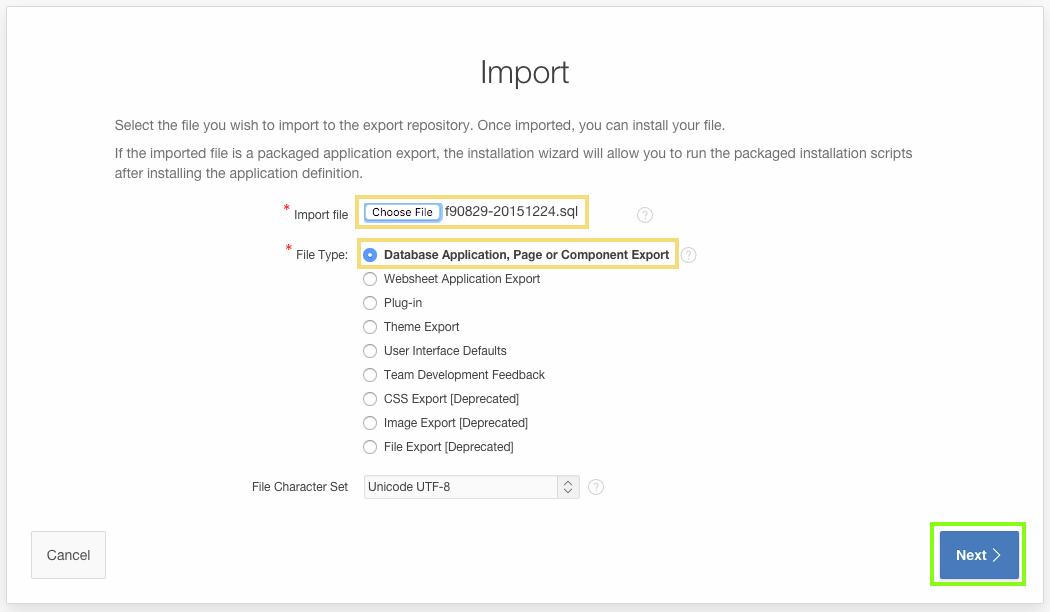1050x612 pixels.
Task: Select Team Development Feedback option
Action: pos(370,375)
